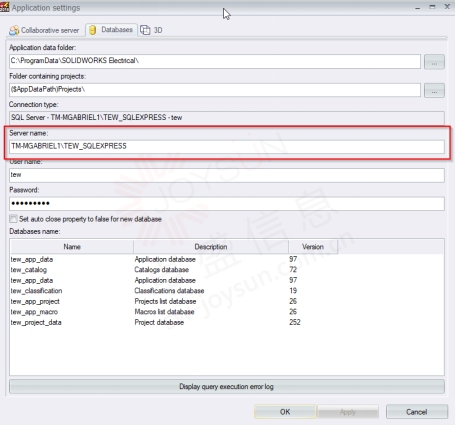Sort by the Version column header

click(313, 247)
